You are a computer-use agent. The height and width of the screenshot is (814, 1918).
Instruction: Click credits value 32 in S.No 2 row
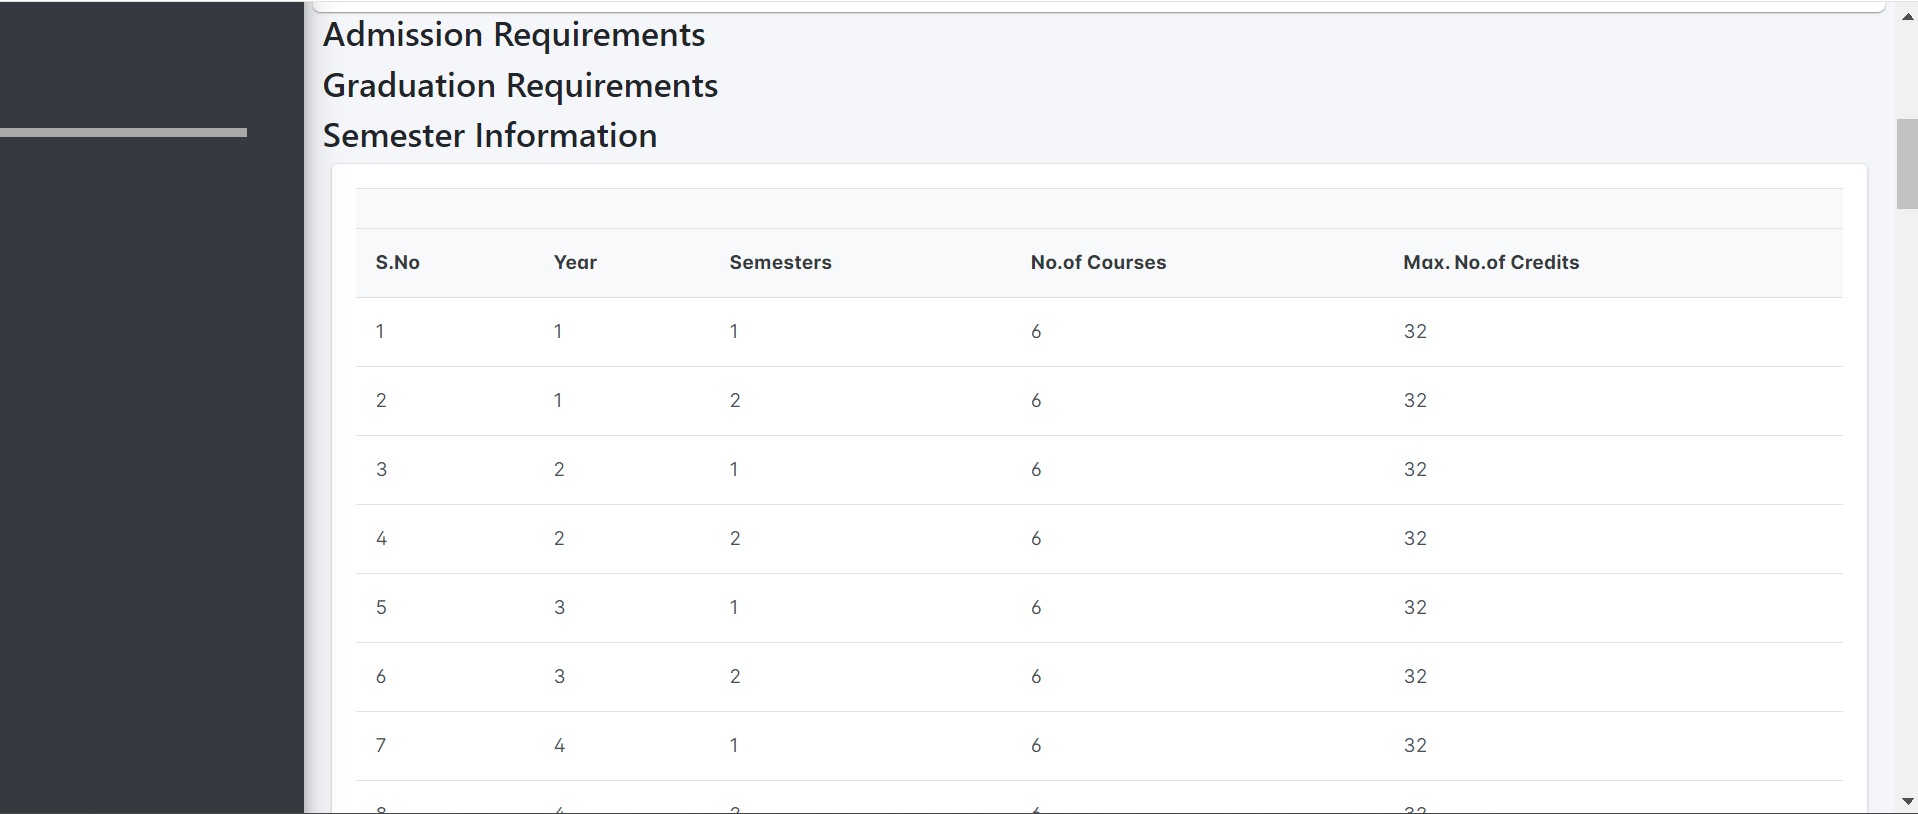[x=1415, y=400]
